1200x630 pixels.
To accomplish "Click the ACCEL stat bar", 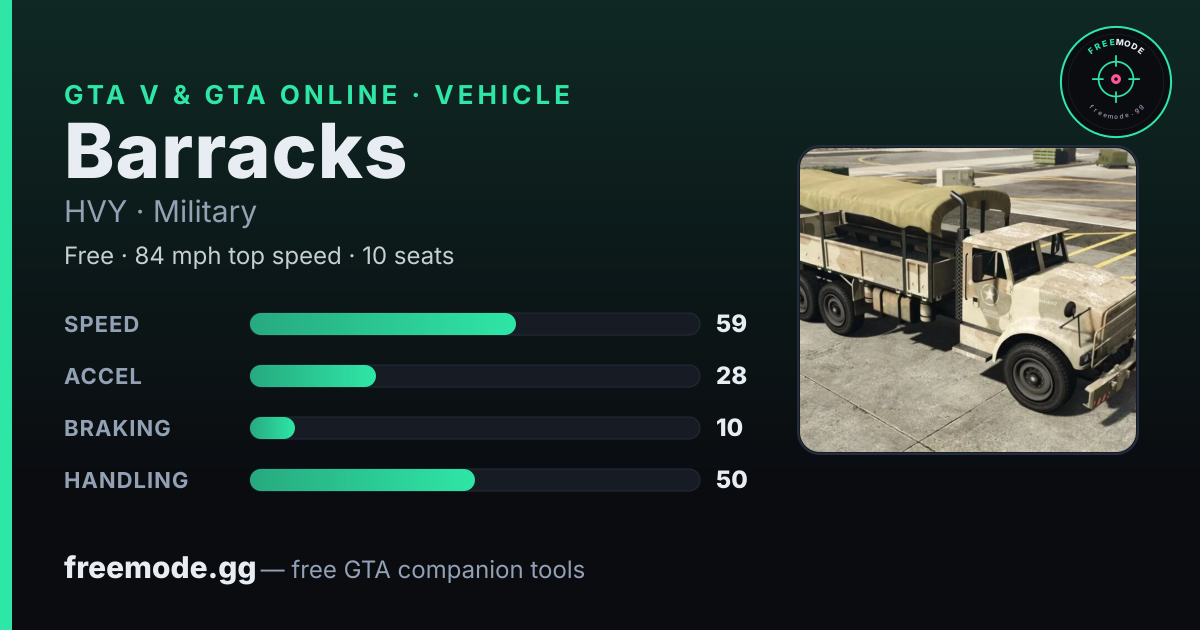I will [474, 376].
